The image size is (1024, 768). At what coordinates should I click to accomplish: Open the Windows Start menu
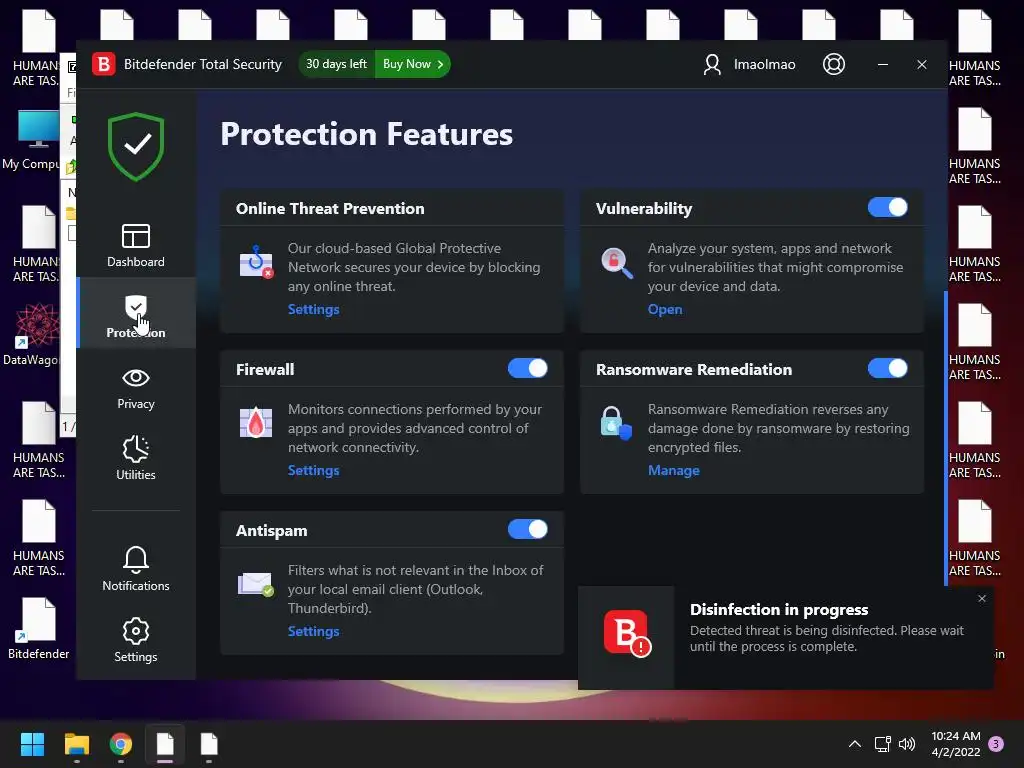32,744
